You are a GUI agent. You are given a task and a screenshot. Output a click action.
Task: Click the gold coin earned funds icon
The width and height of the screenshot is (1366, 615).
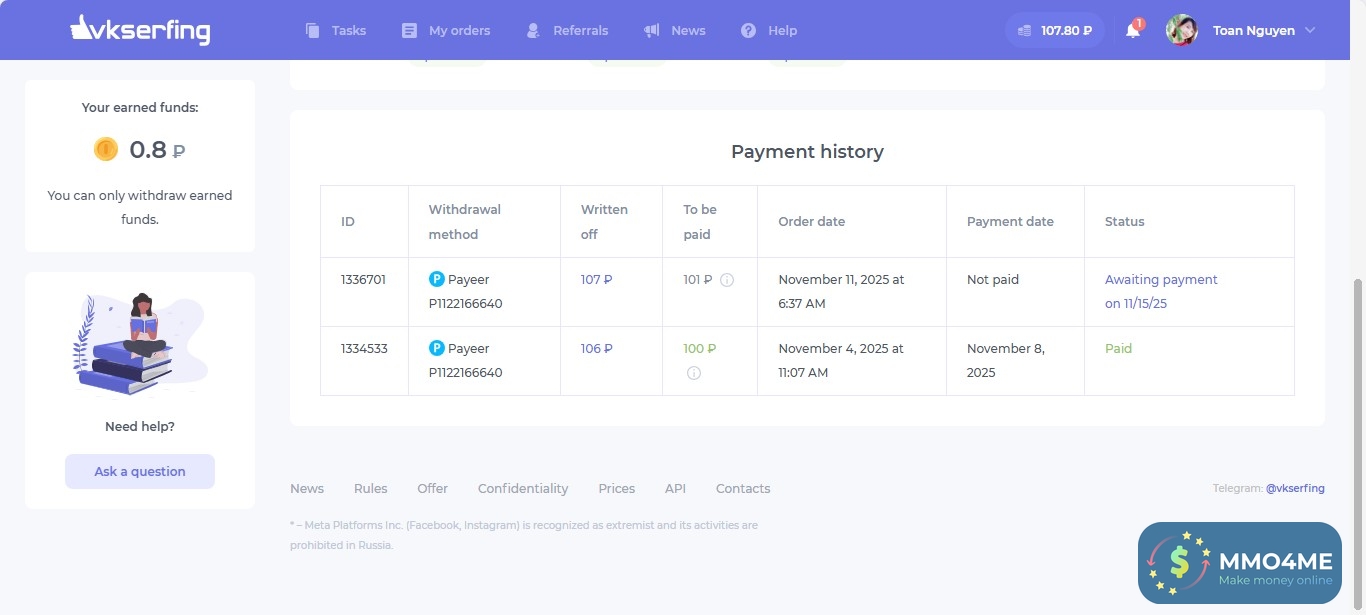106,149
